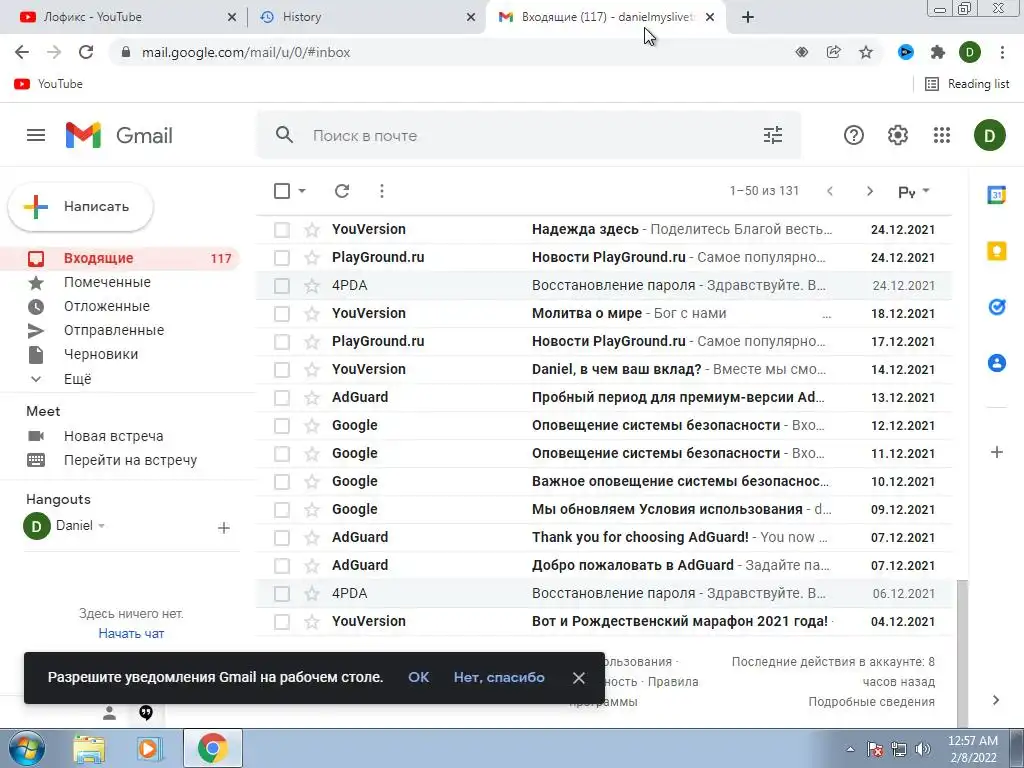Image resolution: width=1024 pixels, height=768 pixels.
Task: Open select-all dropdown arrow
Action: [x=302, y=191]
